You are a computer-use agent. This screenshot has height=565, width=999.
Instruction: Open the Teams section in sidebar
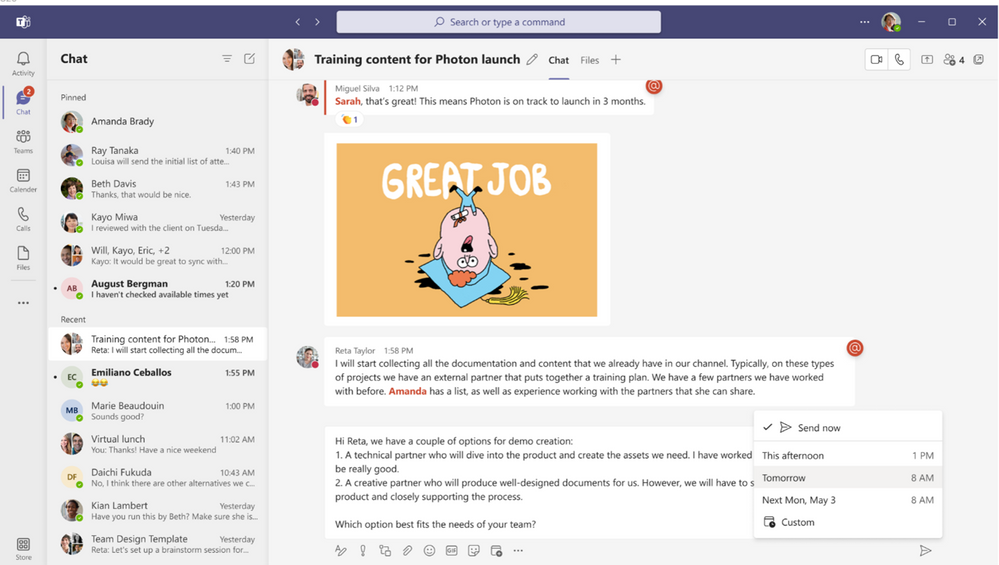(x=23, y=141)
